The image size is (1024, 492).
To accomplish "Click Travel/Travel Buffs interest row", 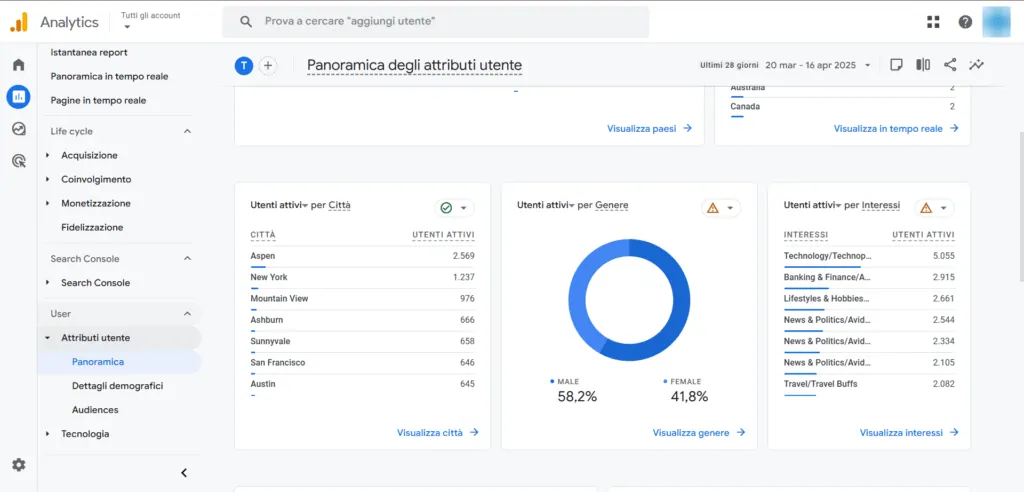I will [869, 385].
